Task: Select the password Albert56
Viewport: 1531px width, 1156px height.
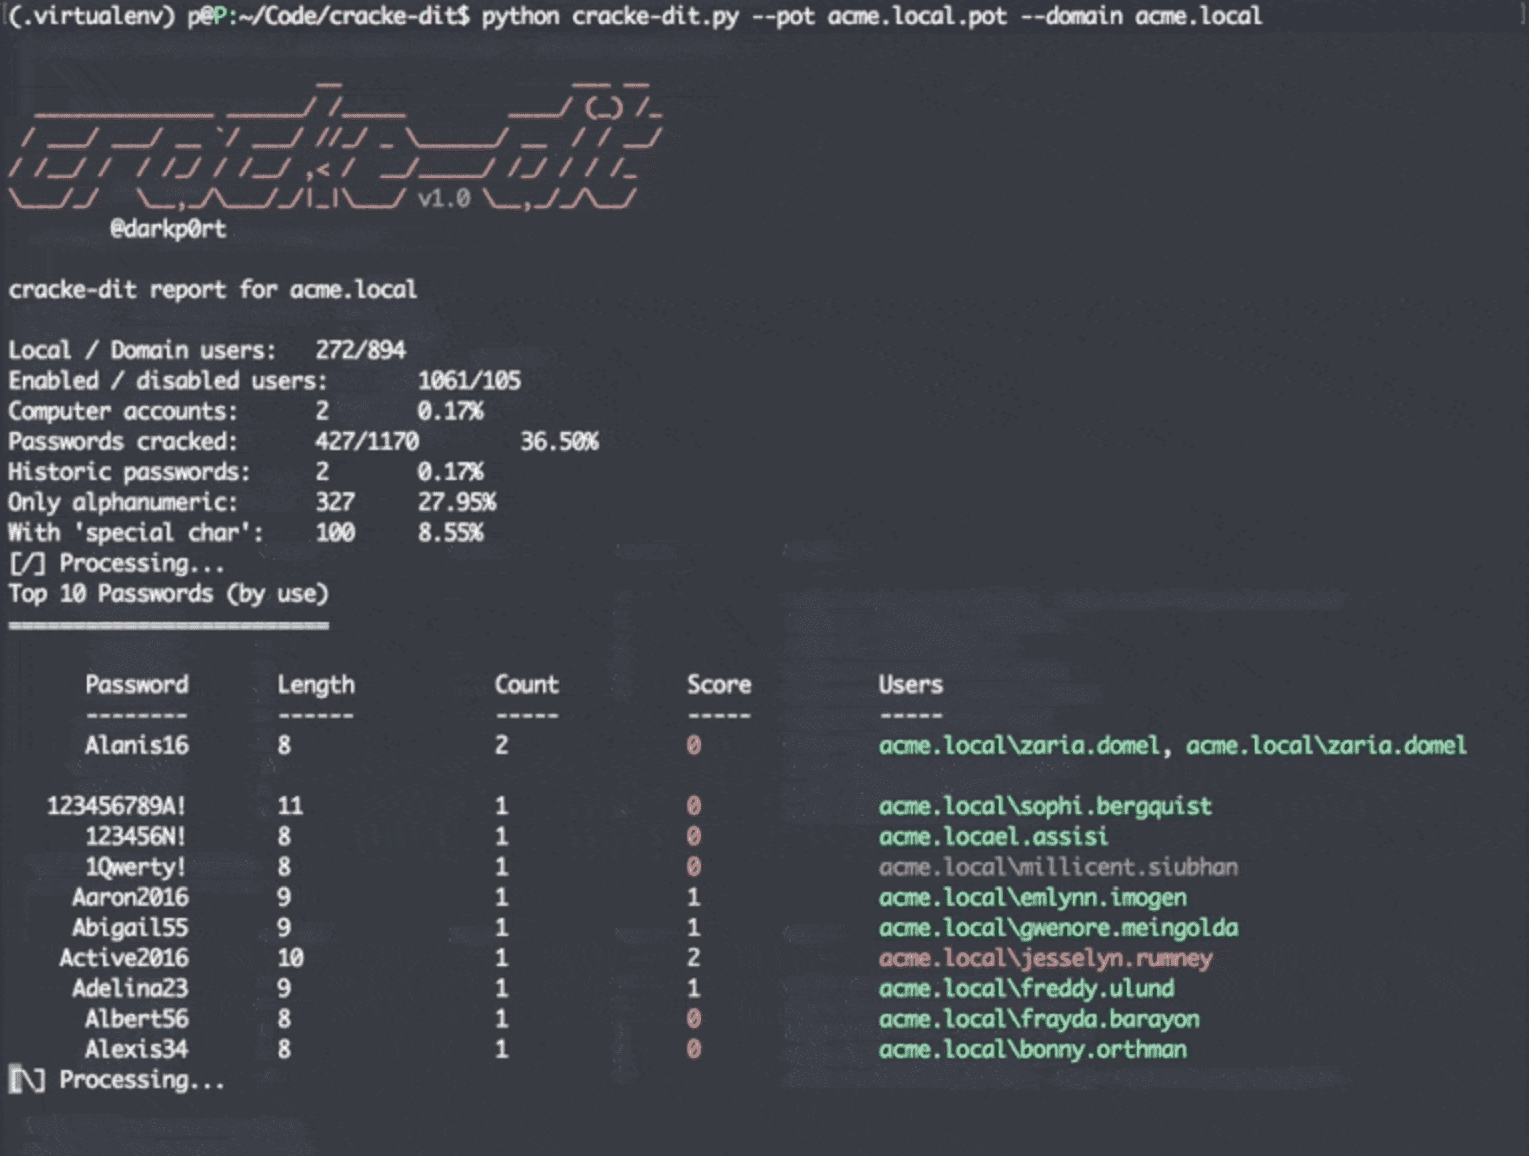Action: pos(137,1019)
